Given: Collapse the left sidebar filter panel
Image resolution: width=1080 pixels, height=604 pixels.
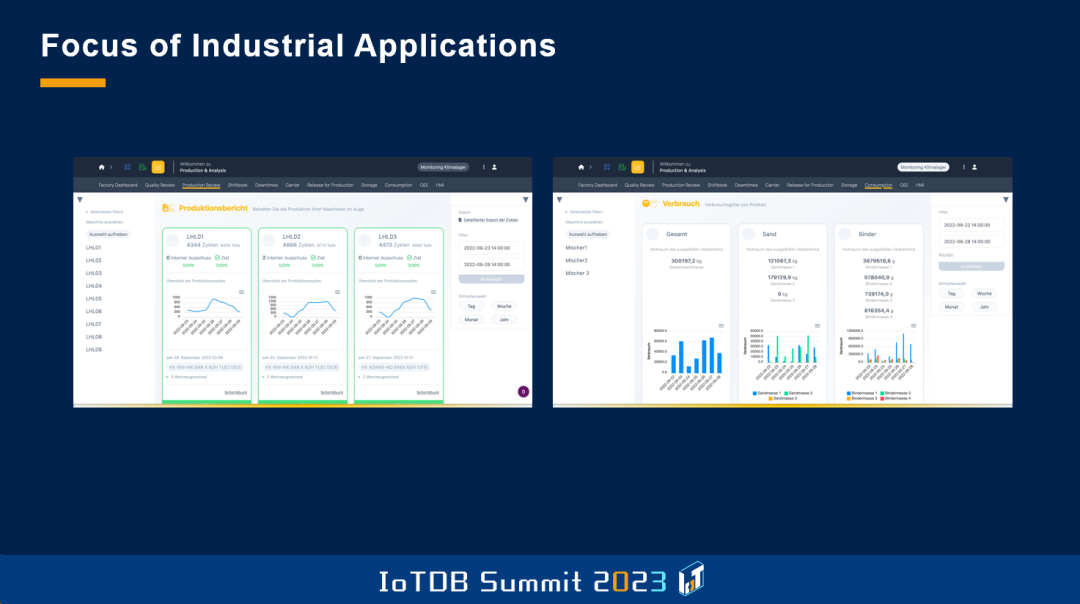Looking at the screenshot, I should pos(81,199).
